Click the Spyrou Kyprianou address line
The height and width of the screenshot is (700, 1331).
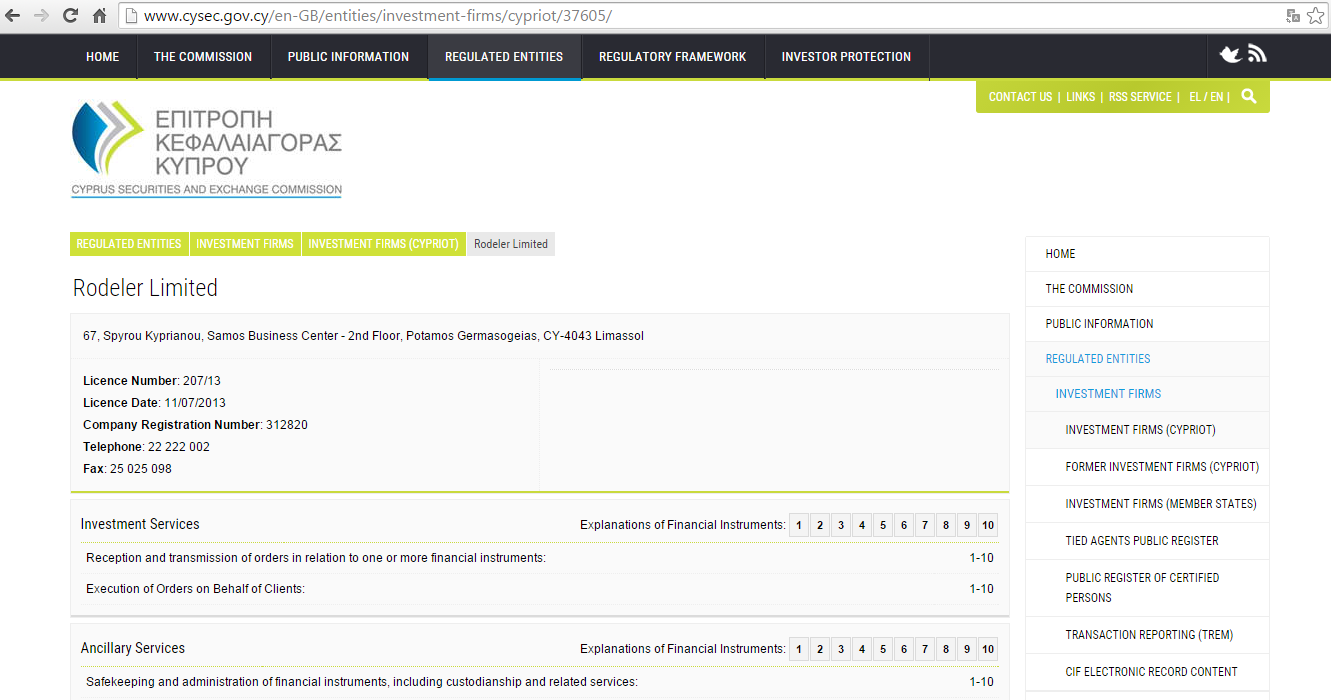coord(363,336)
